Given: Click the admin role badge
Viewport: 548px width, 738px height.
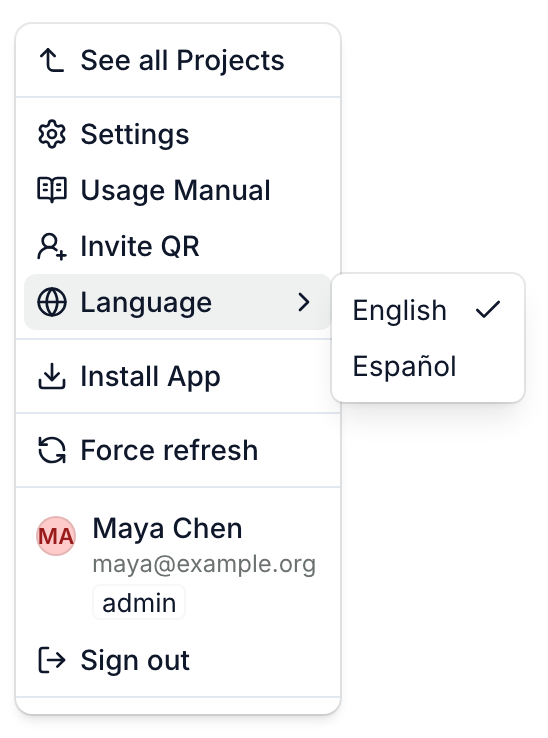Looking at the screenshot, I should coord(139,602).
